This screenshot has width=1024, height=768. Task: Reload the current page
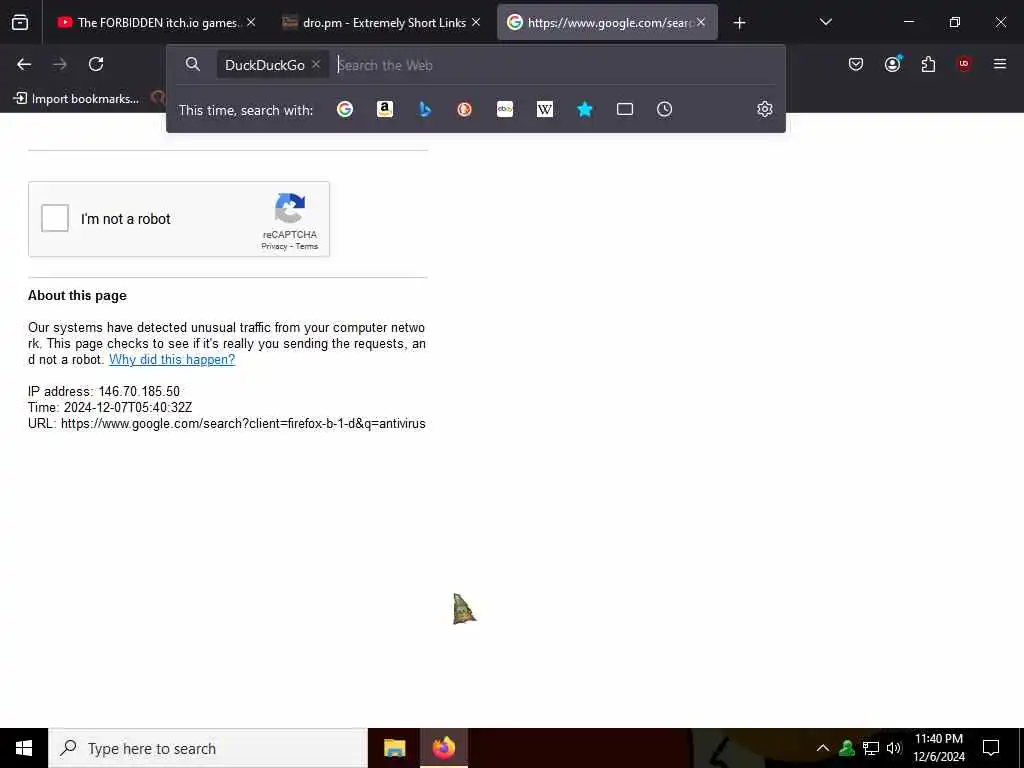(96, 64)
